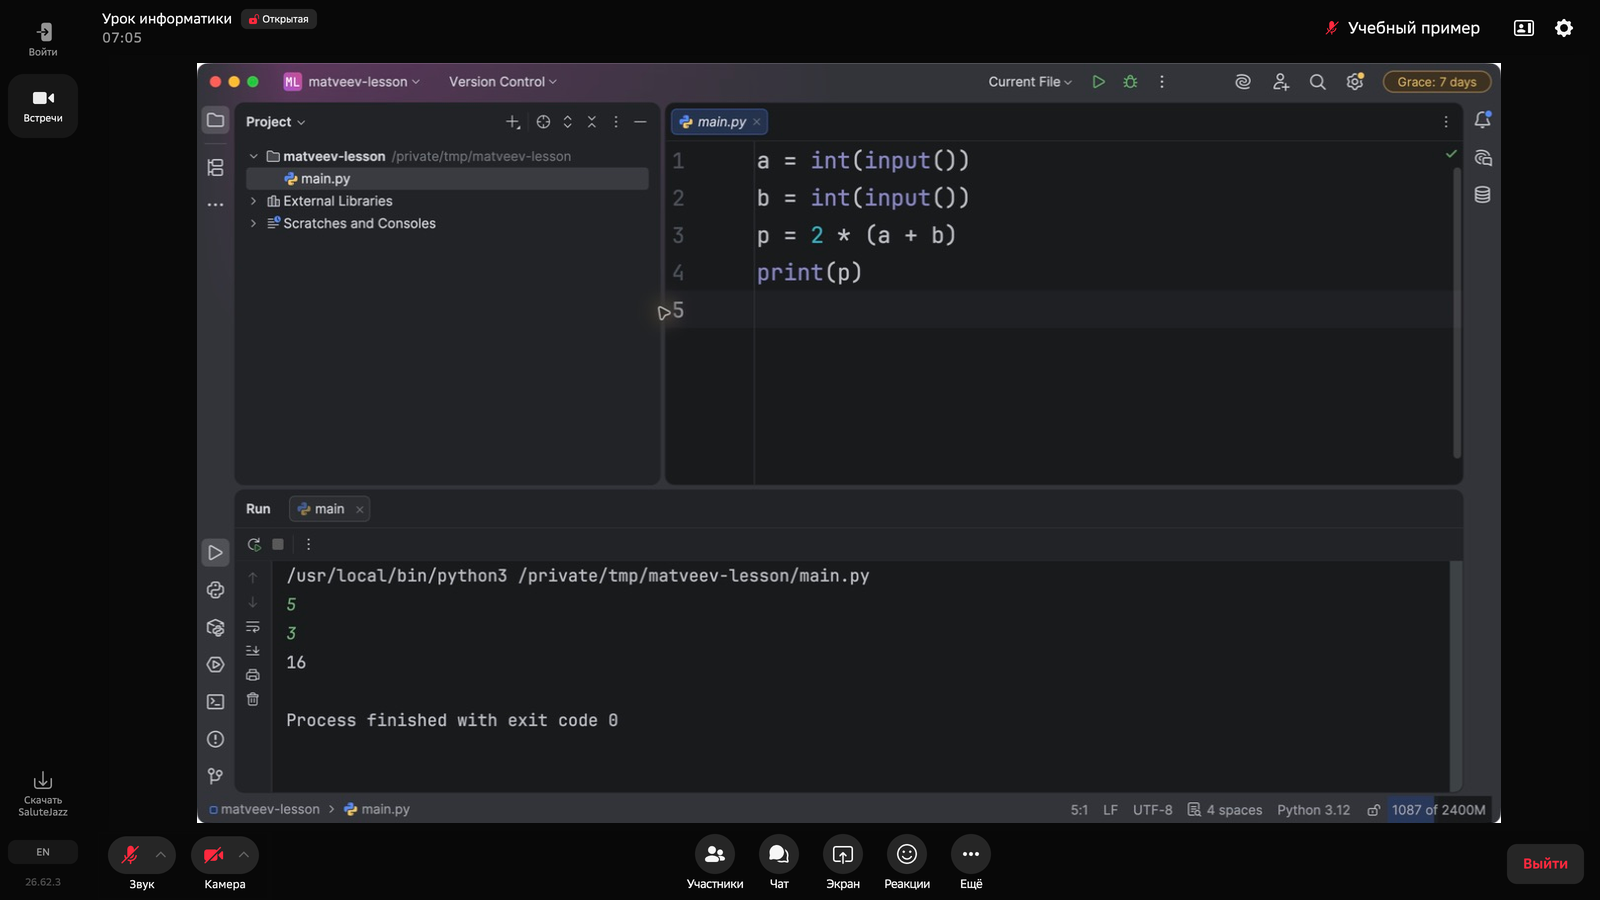The width and height of the screenshot is (1600, 900).
Task: Open the Notifications bell in the right sidebar
Action: [x=1483, y=120]
